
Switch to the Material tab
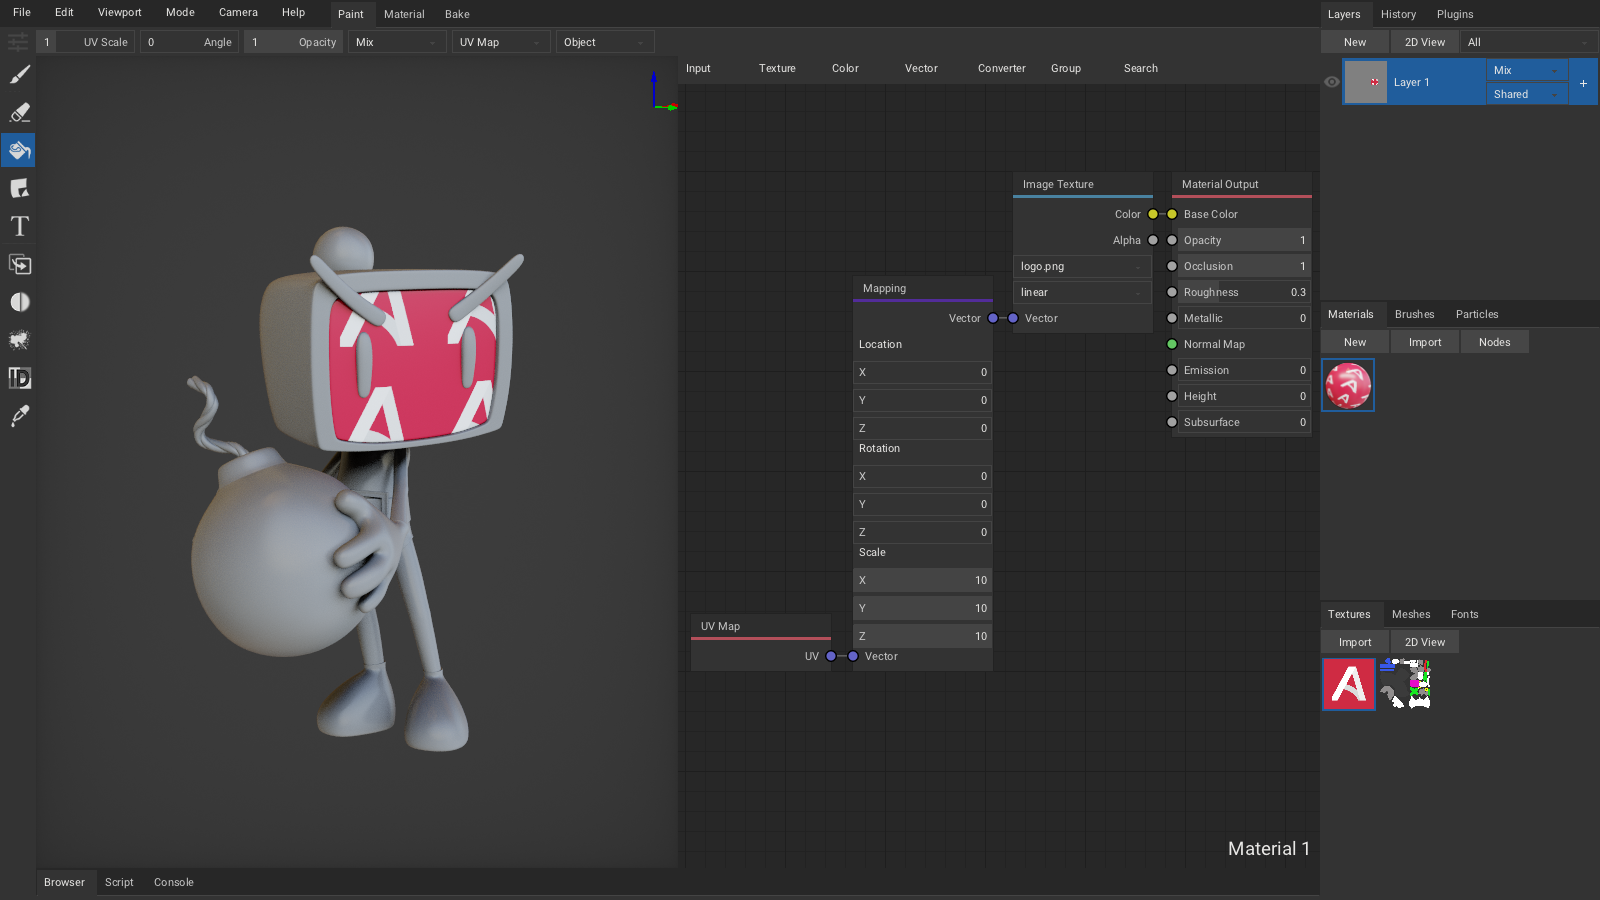404,14
